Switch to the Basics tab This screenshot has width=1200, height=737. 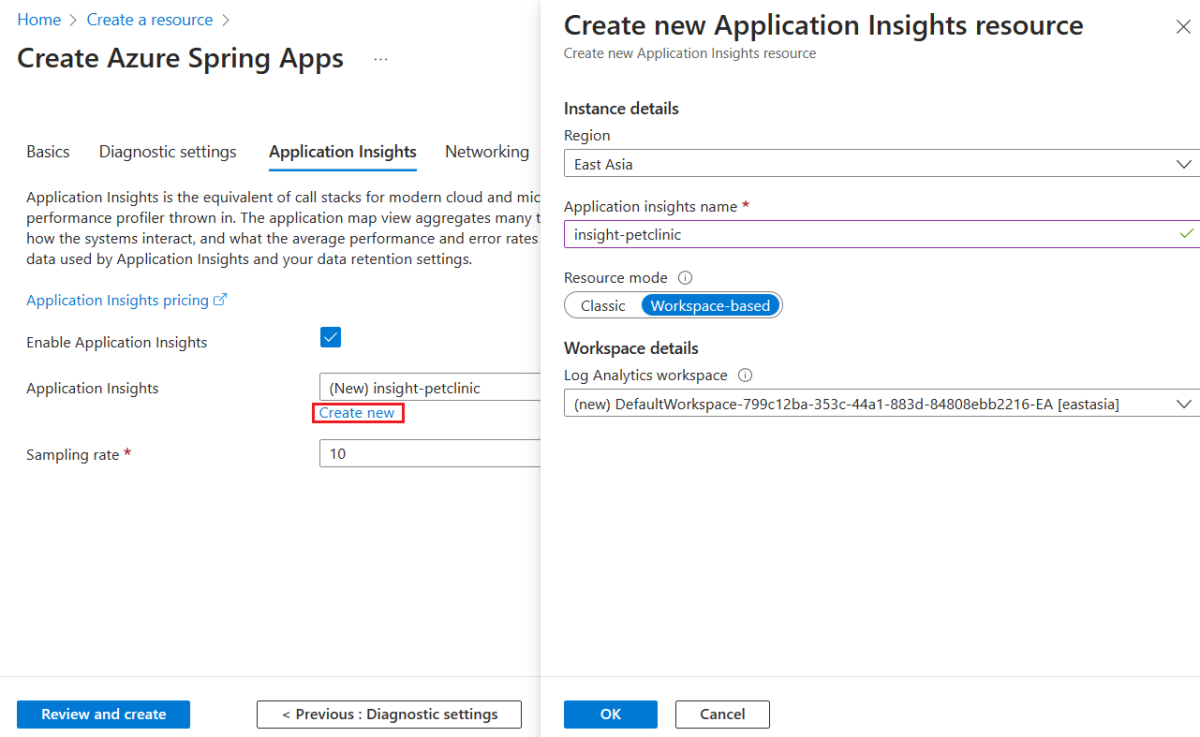tap(48, 152)
